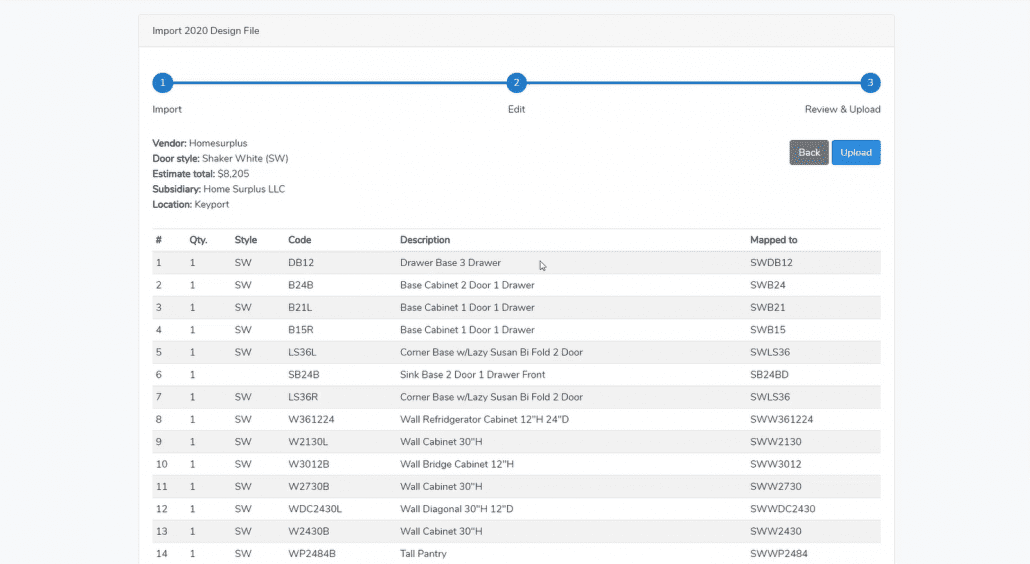Screen dimensions: 1030x564
Task: Select code W361224 cell
Action: (x=311, y=419)
